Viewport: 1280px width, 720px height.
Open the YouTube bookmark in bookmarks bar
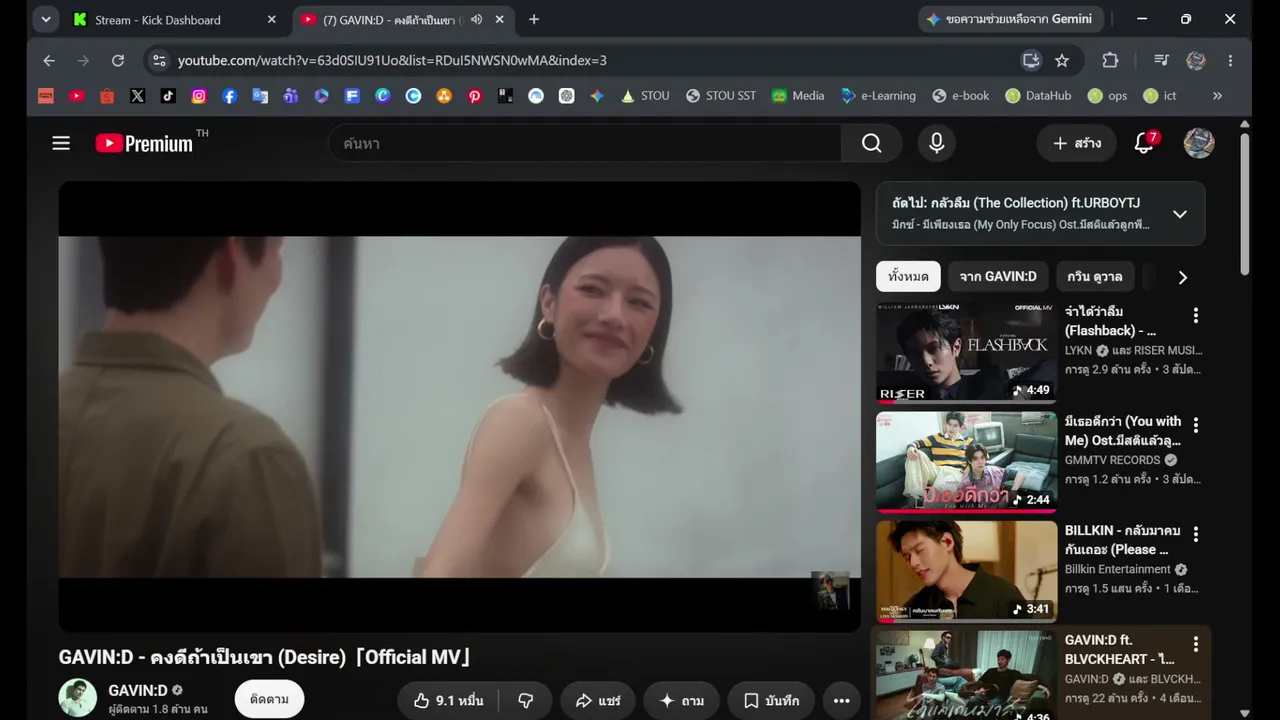point(77,96)
